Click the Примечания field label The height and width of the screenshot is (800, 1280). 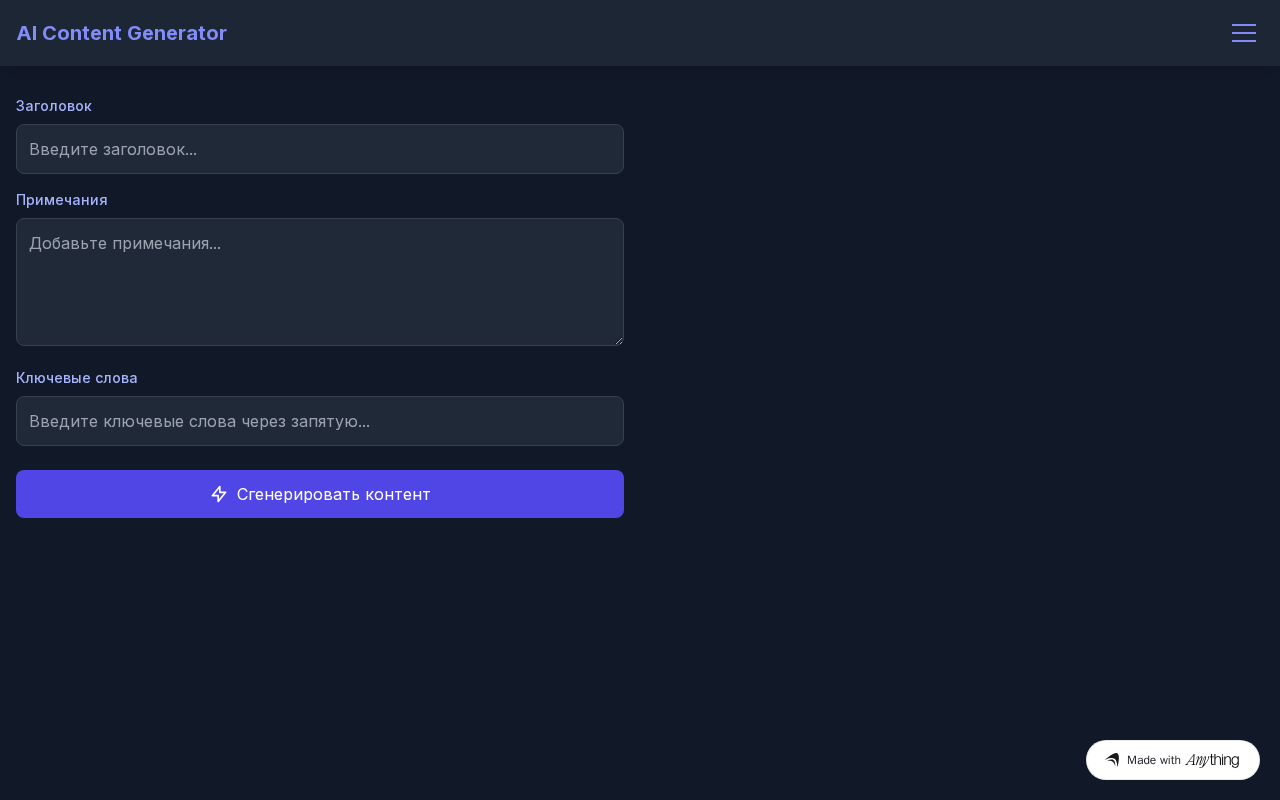click(x=62, y=200)
